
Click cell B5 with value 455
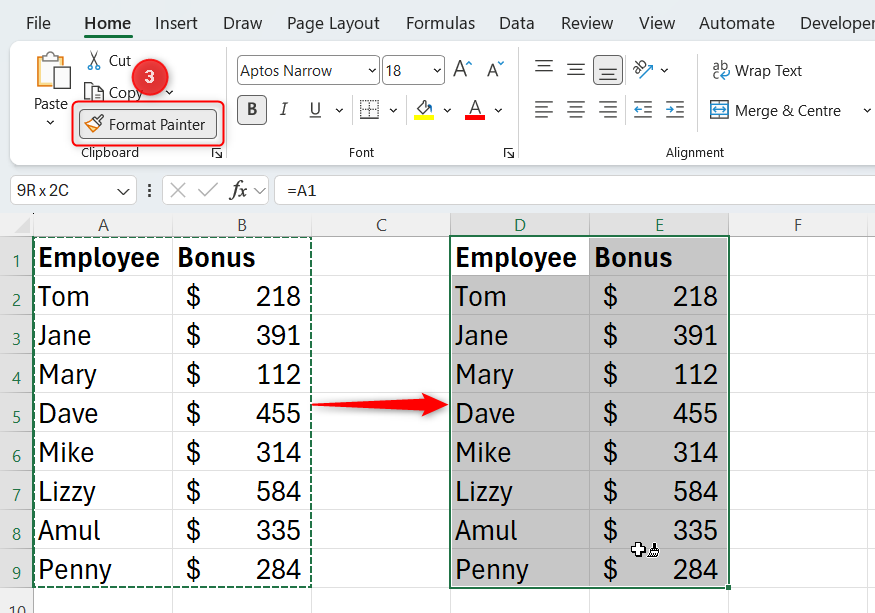click(x=242, y=412)
